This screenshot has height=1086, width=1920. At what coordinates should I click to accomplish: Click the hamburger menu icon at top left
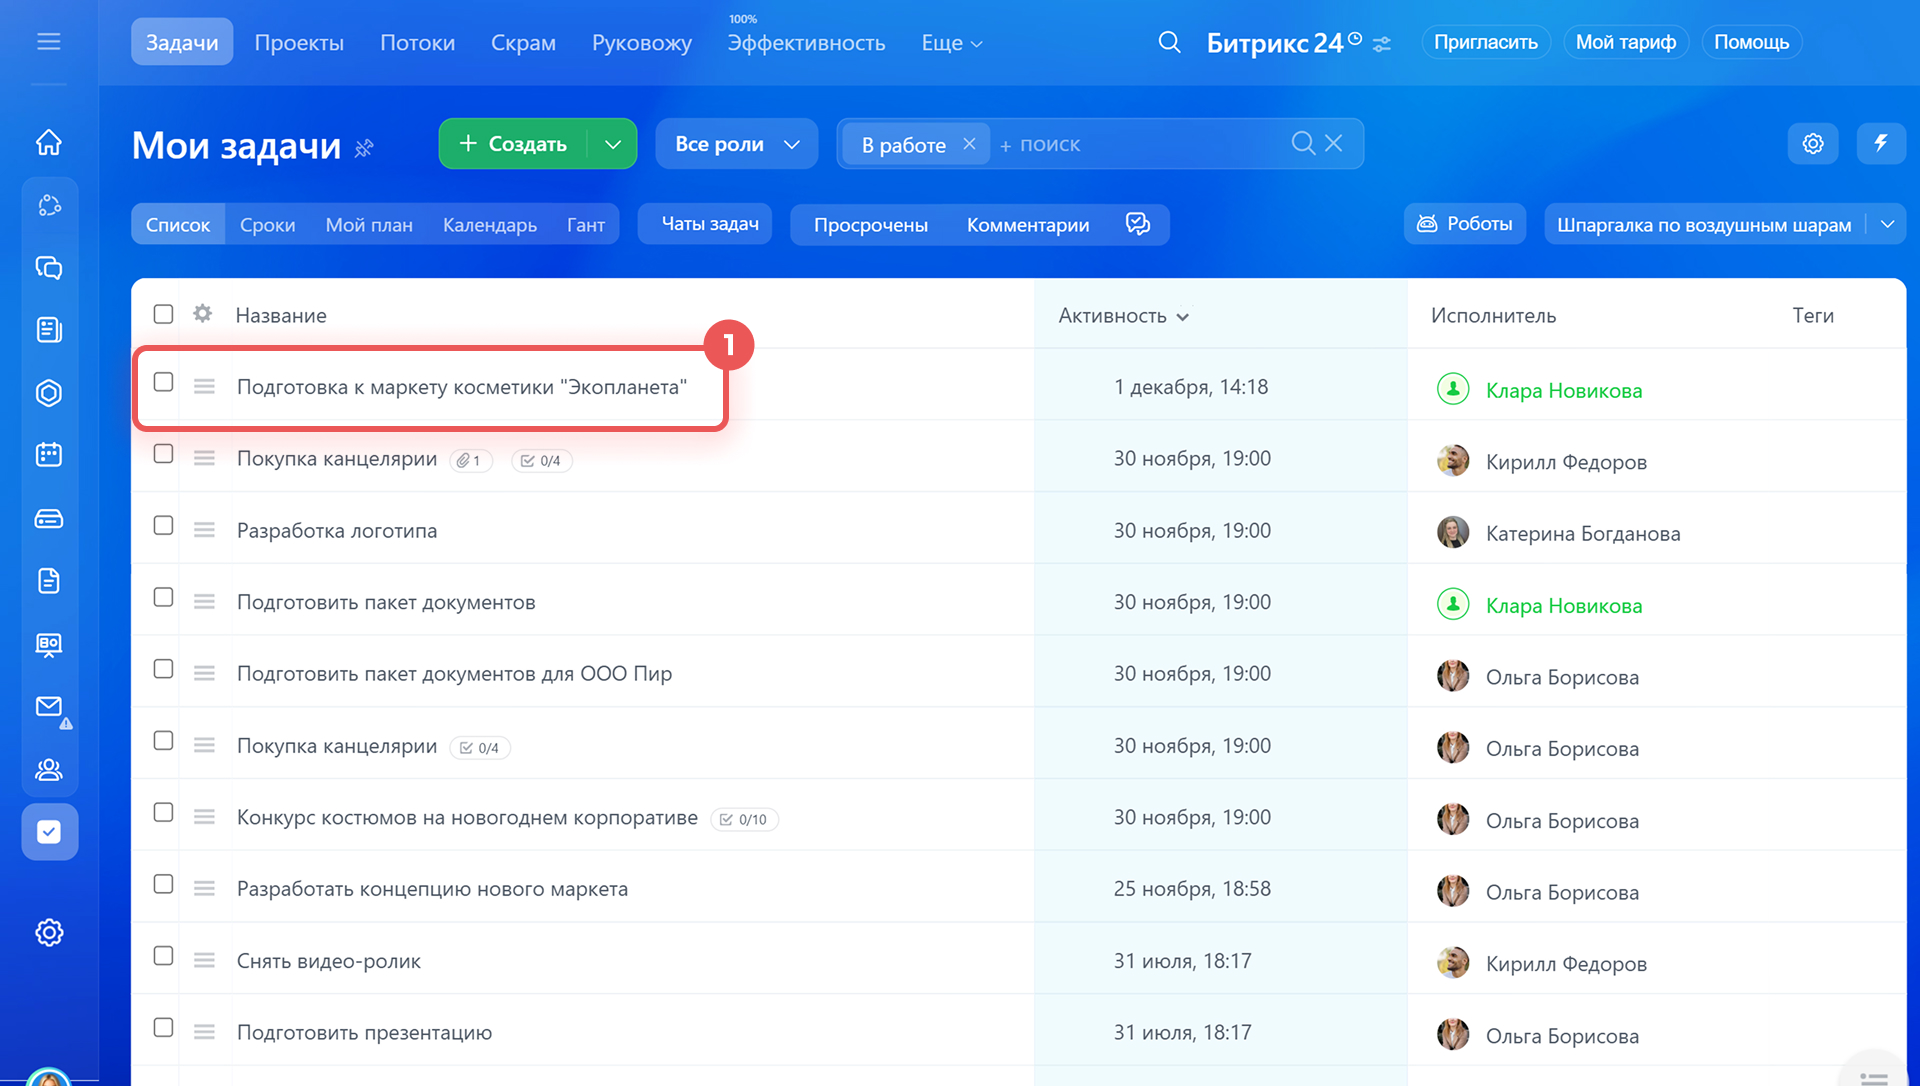[49, 42]
